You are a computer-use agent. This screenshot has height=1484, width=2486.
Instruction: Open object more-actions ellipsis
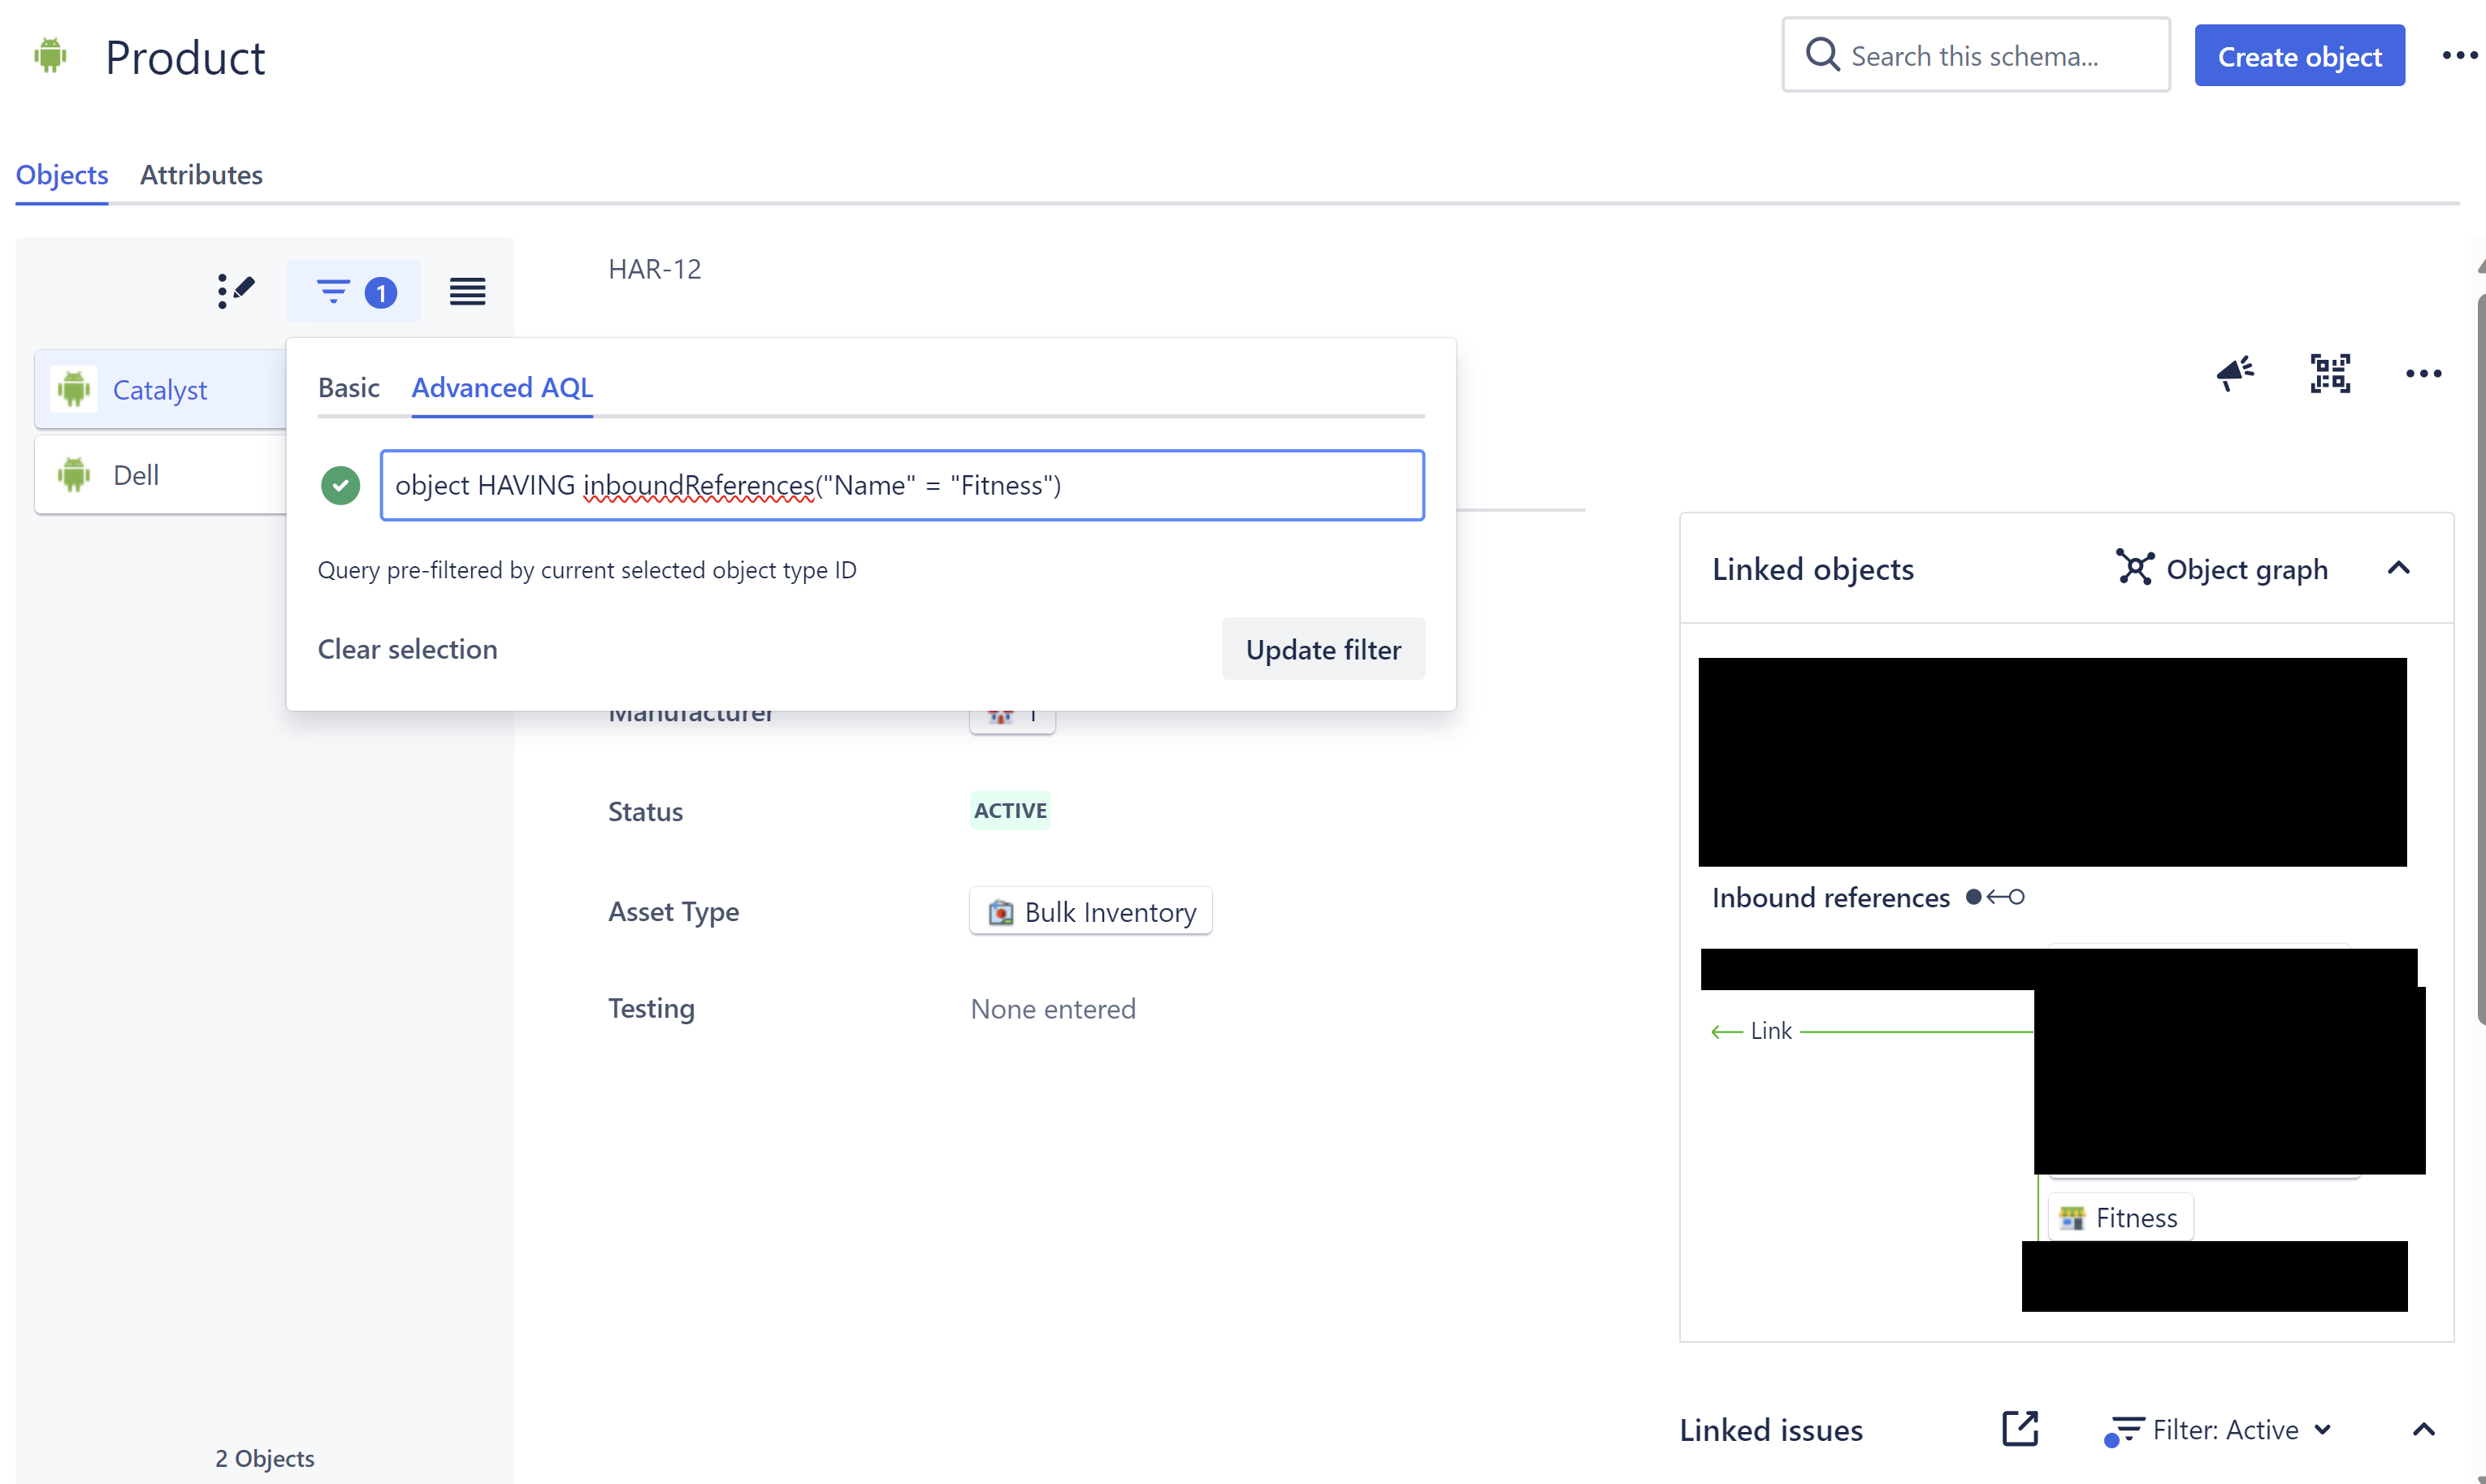pyautogui.click(x=2423, y=373)
